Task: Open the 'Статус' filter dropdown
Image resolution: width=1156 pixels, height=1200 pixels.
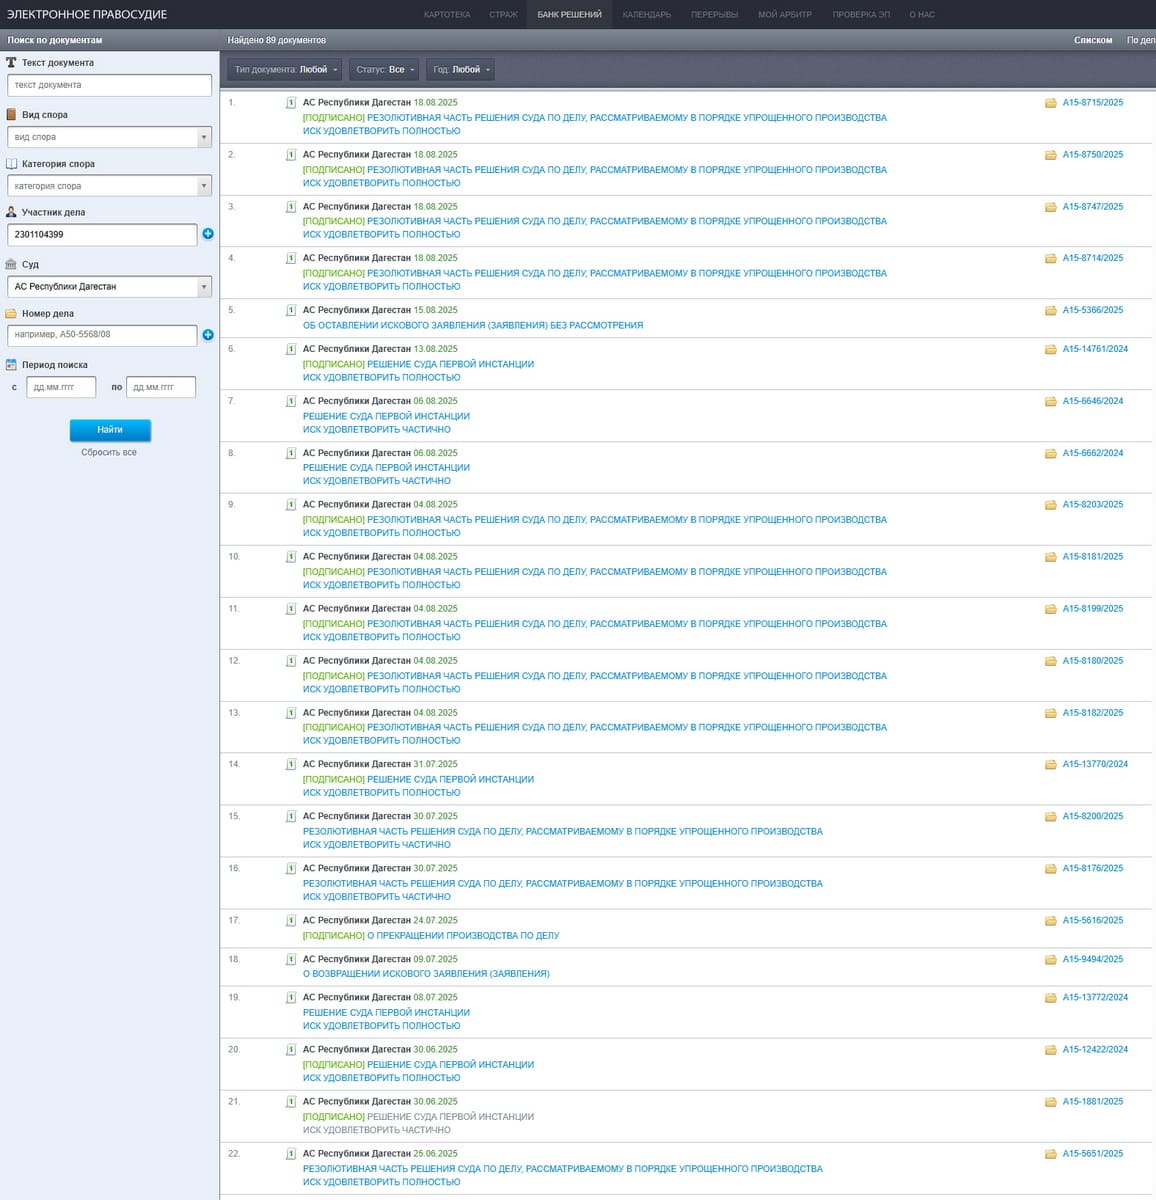Action: tap(384, 70)
